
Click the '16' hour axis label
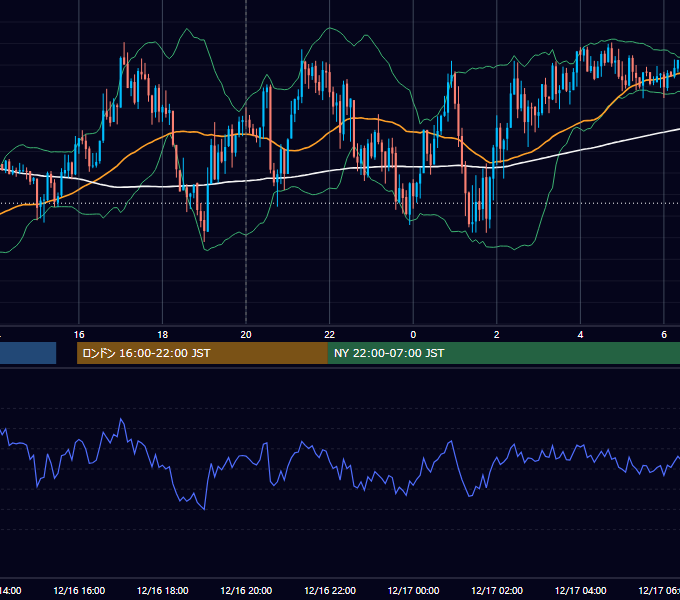(x=79, y=335)
